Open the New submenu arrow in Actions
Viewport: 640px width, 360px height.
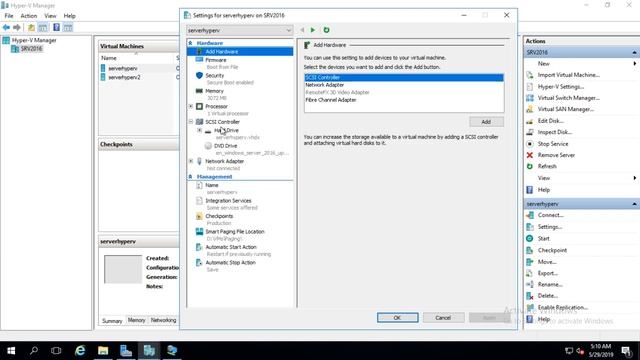(634, 64)
